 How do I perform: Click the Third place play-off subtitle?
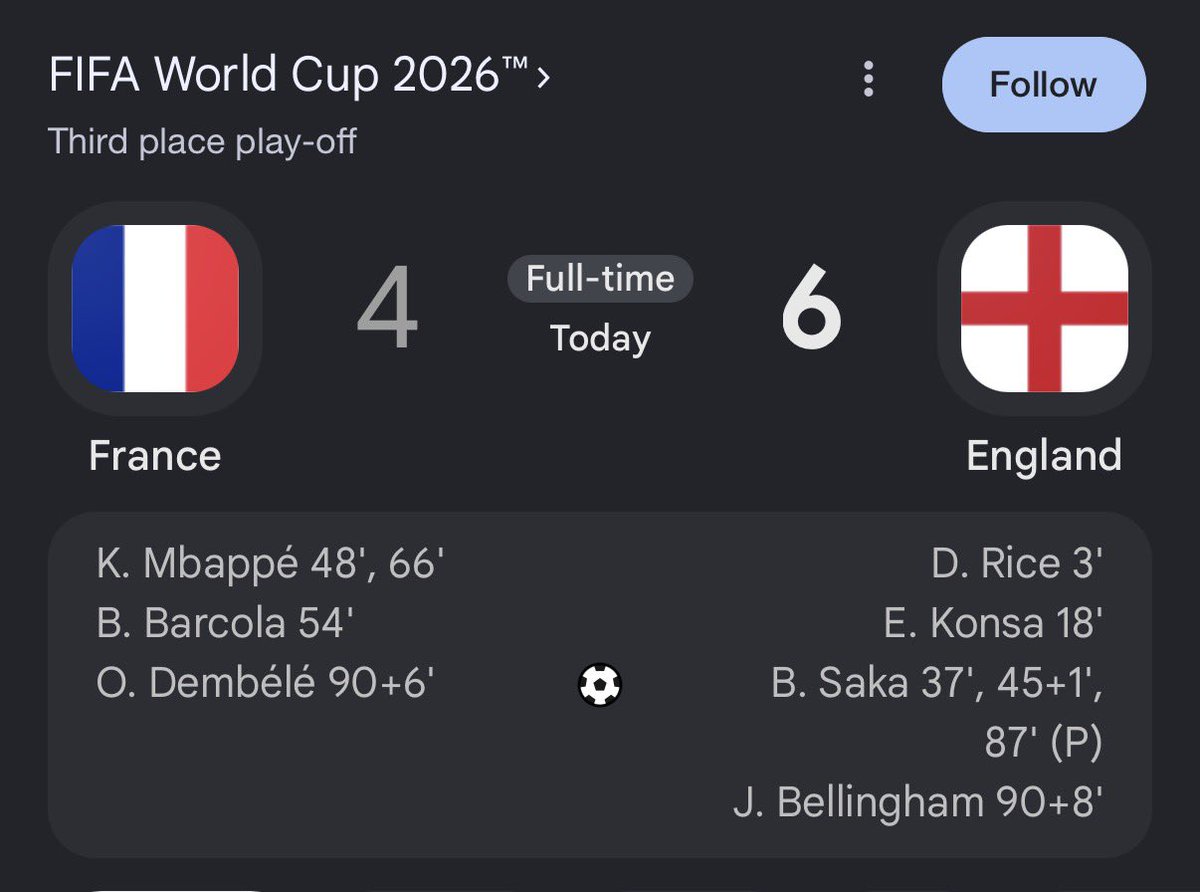202,141
